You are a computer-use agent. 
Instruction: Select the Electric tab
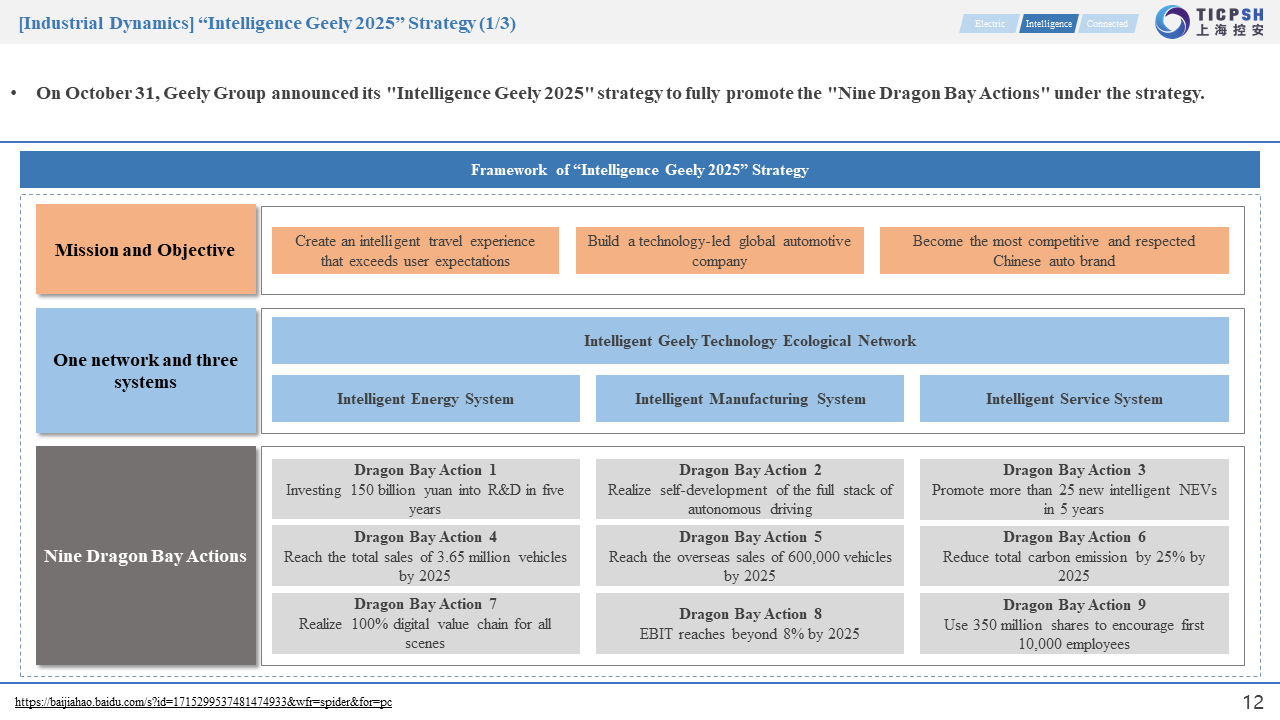click(989, 24)
